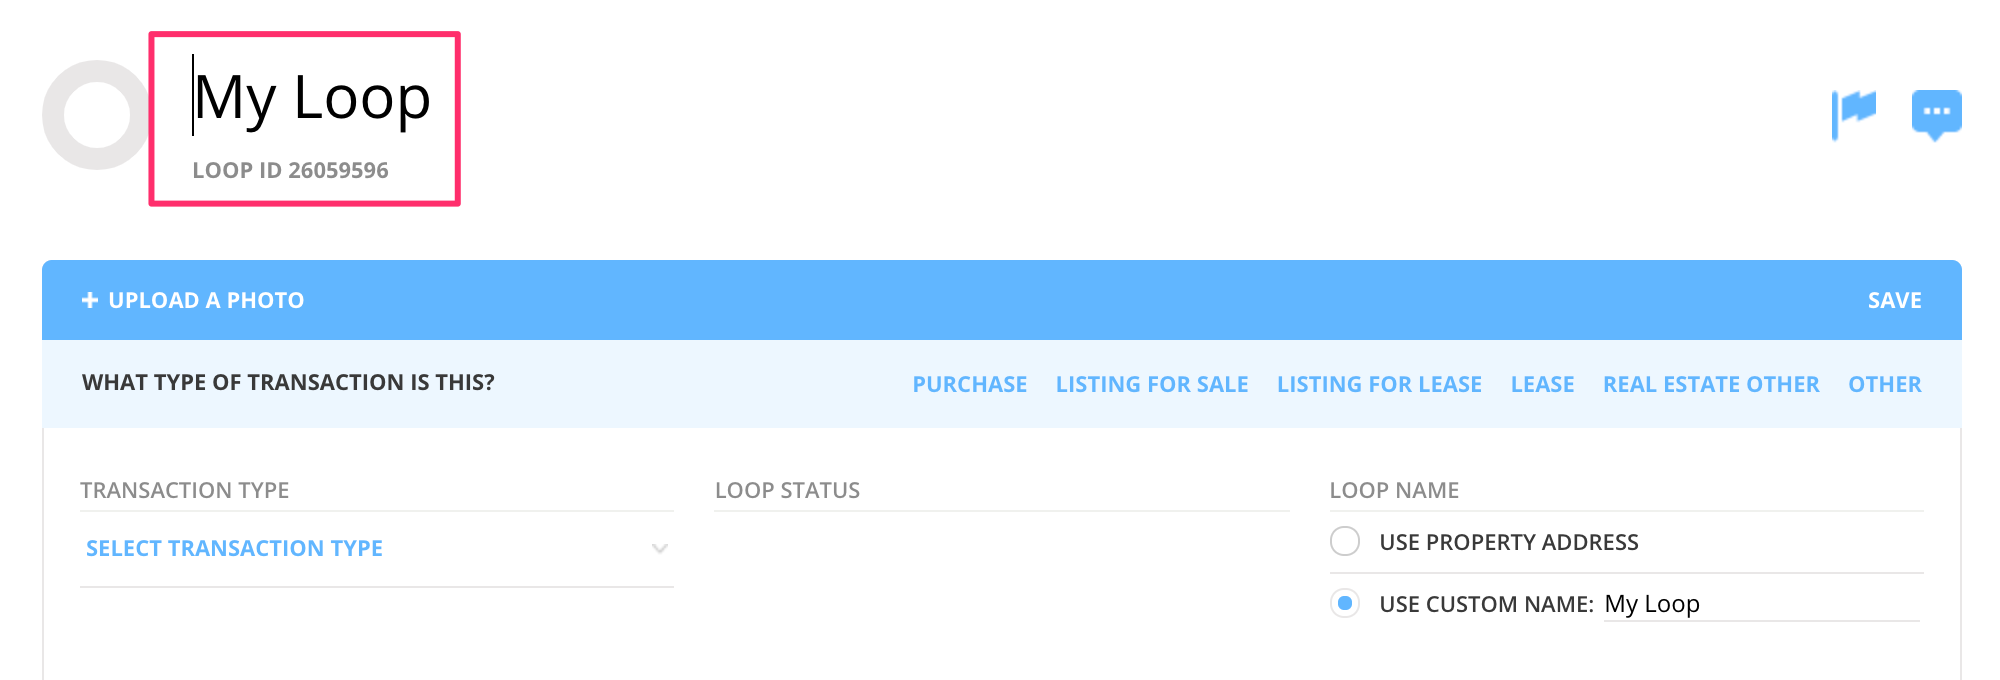Choose the Listing for Sale option
This screenshot has height=680, width=2000.
coord(1151,384)
